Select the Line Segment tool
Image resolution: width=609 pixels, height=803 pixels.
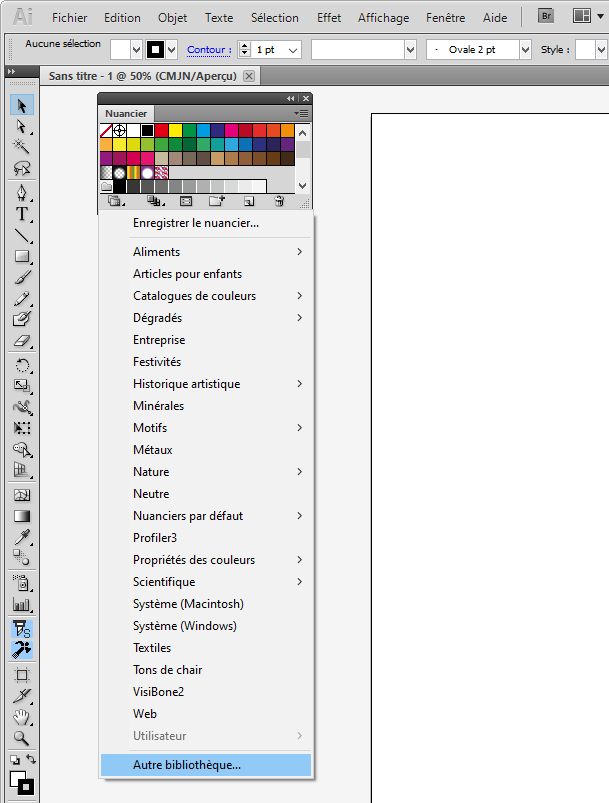22,235
